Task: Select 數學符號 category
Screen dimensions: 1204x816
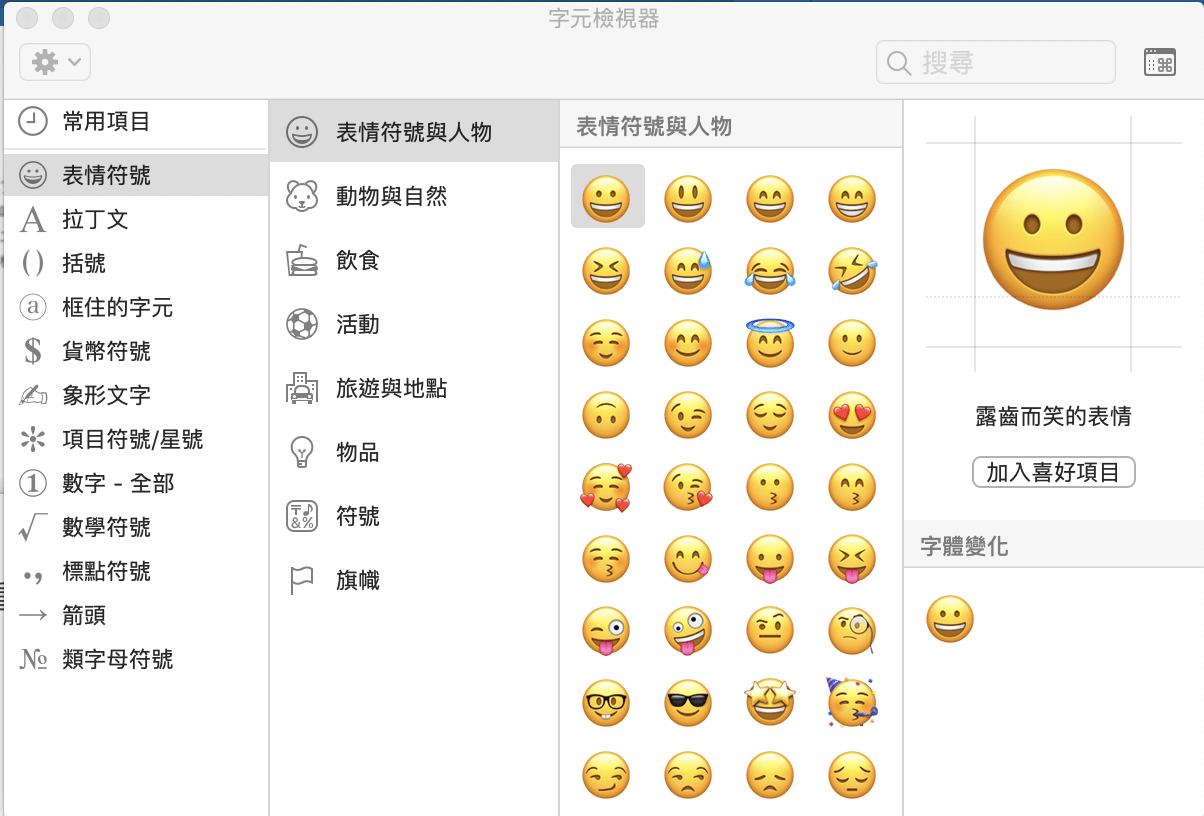Action: click(136, 527)
